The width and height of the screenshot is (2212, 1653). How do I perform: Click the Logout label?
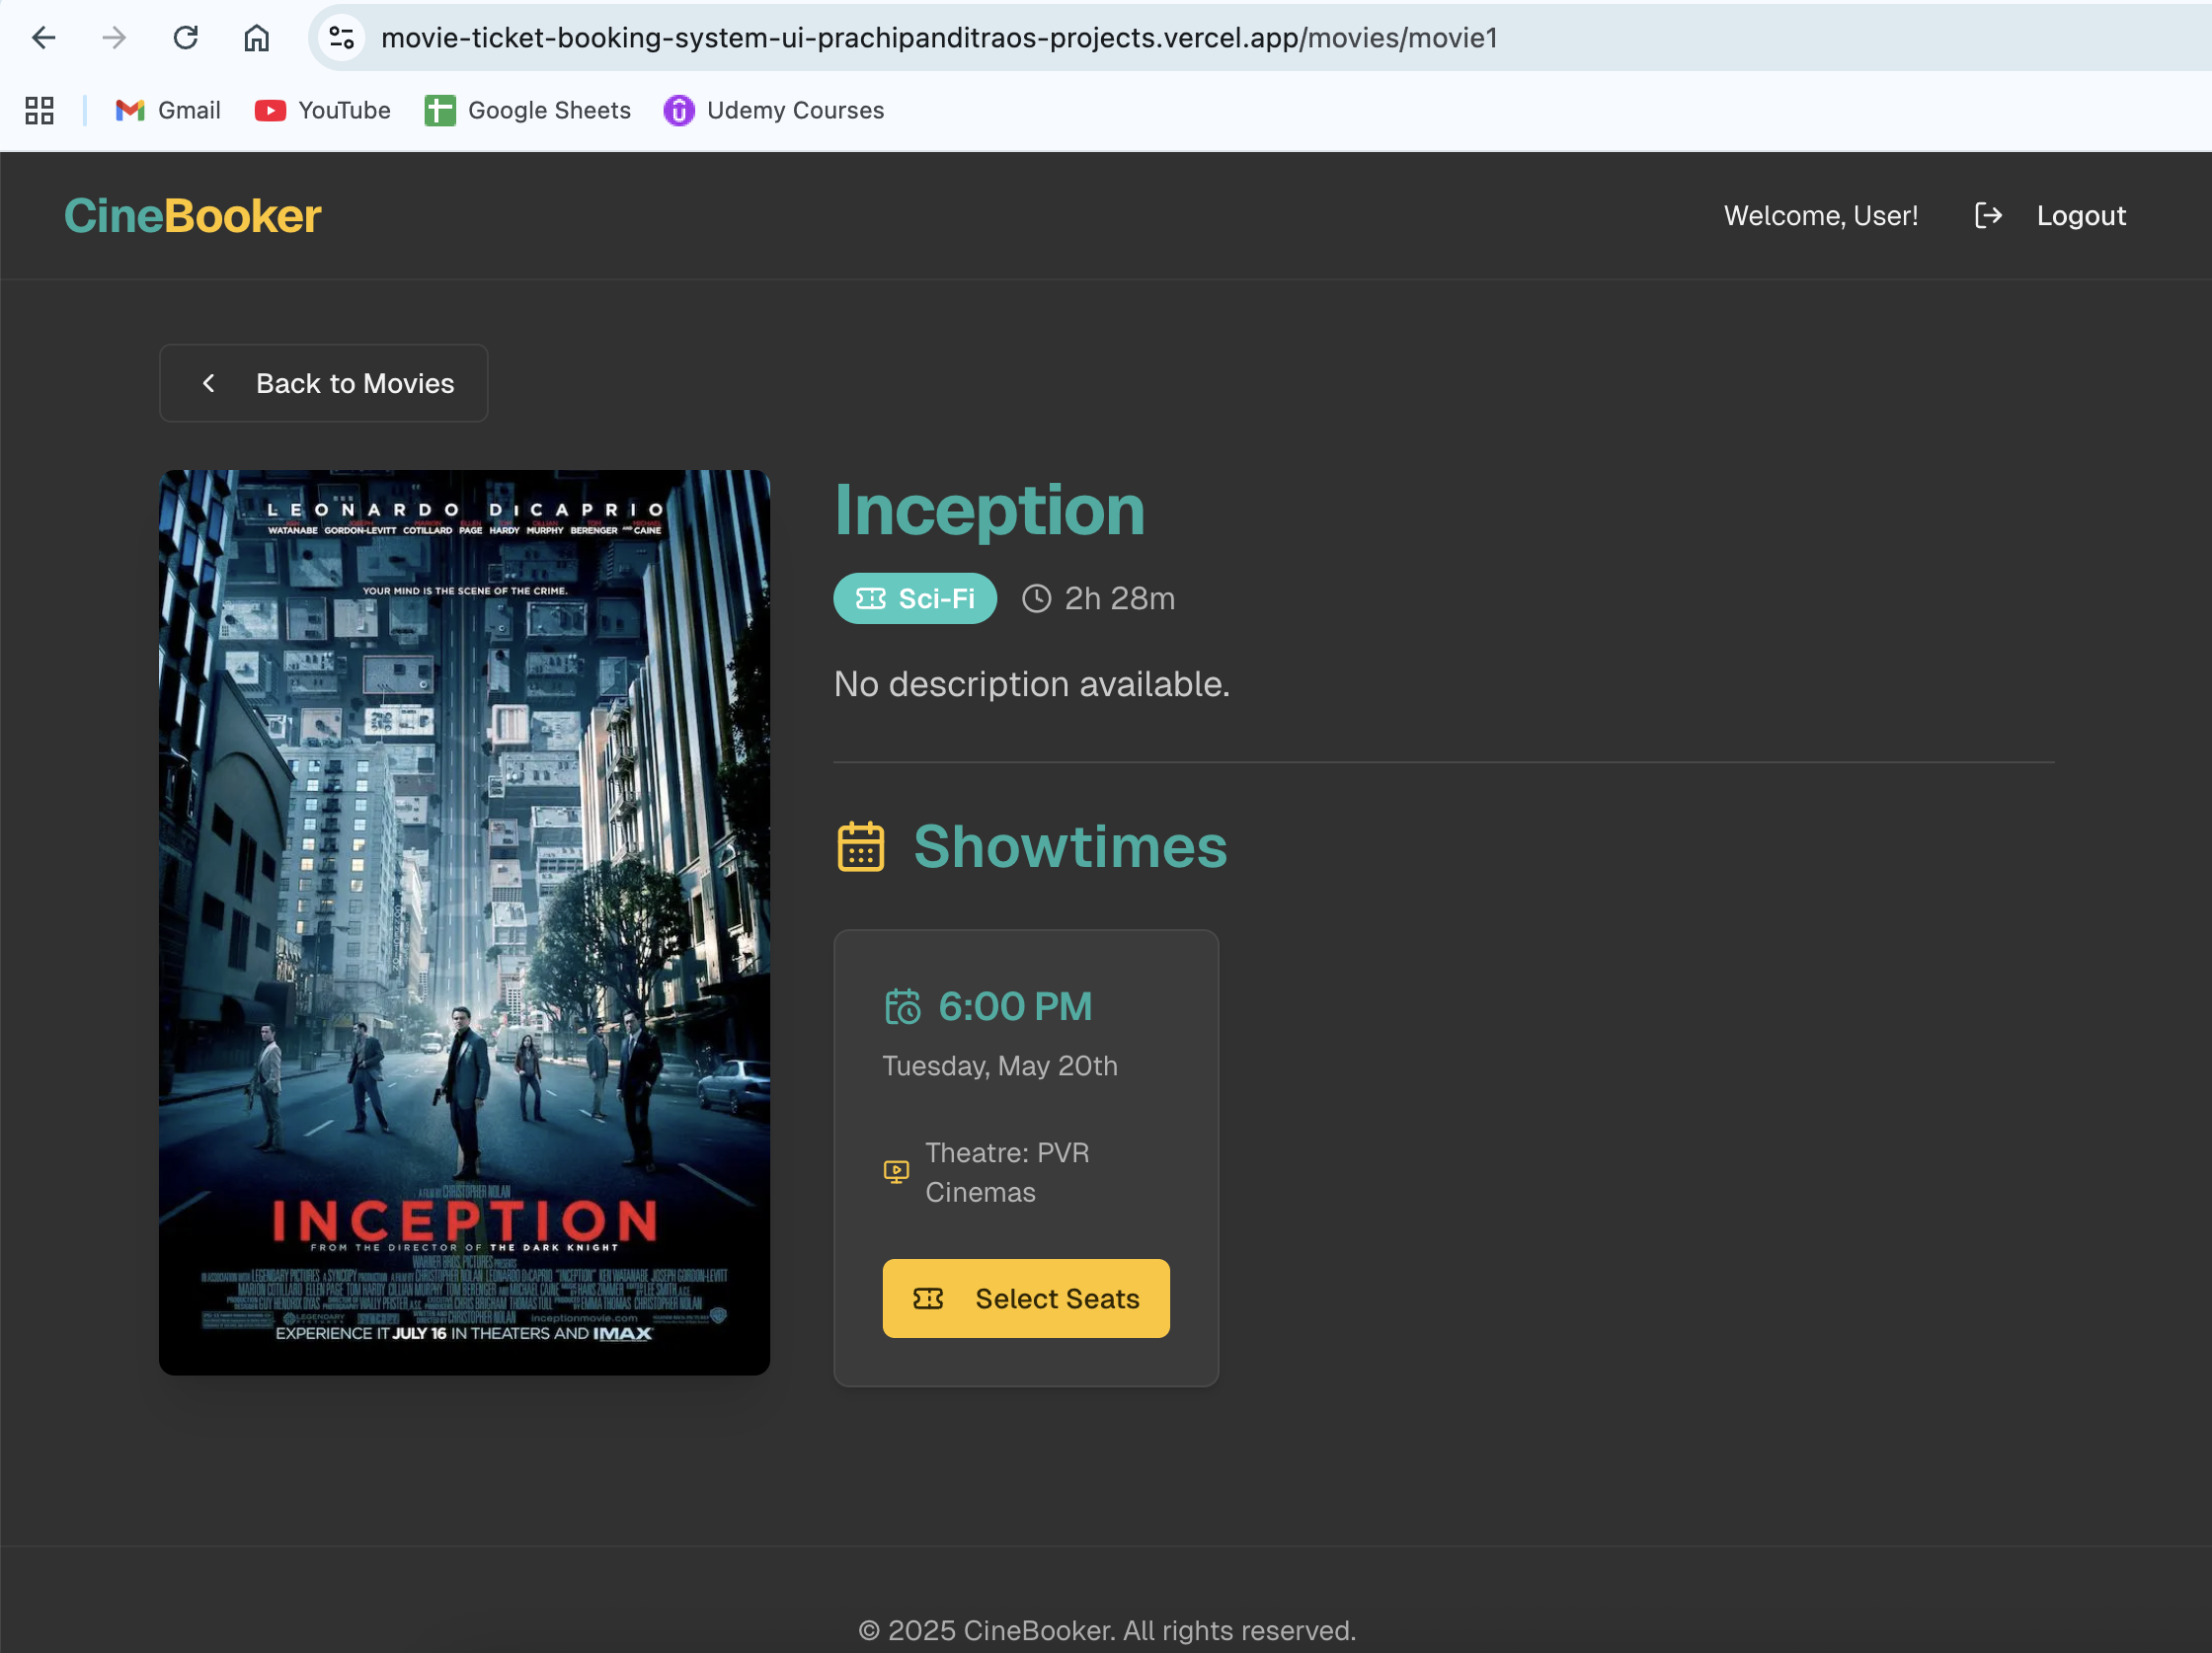click(x=2081, y=216)
